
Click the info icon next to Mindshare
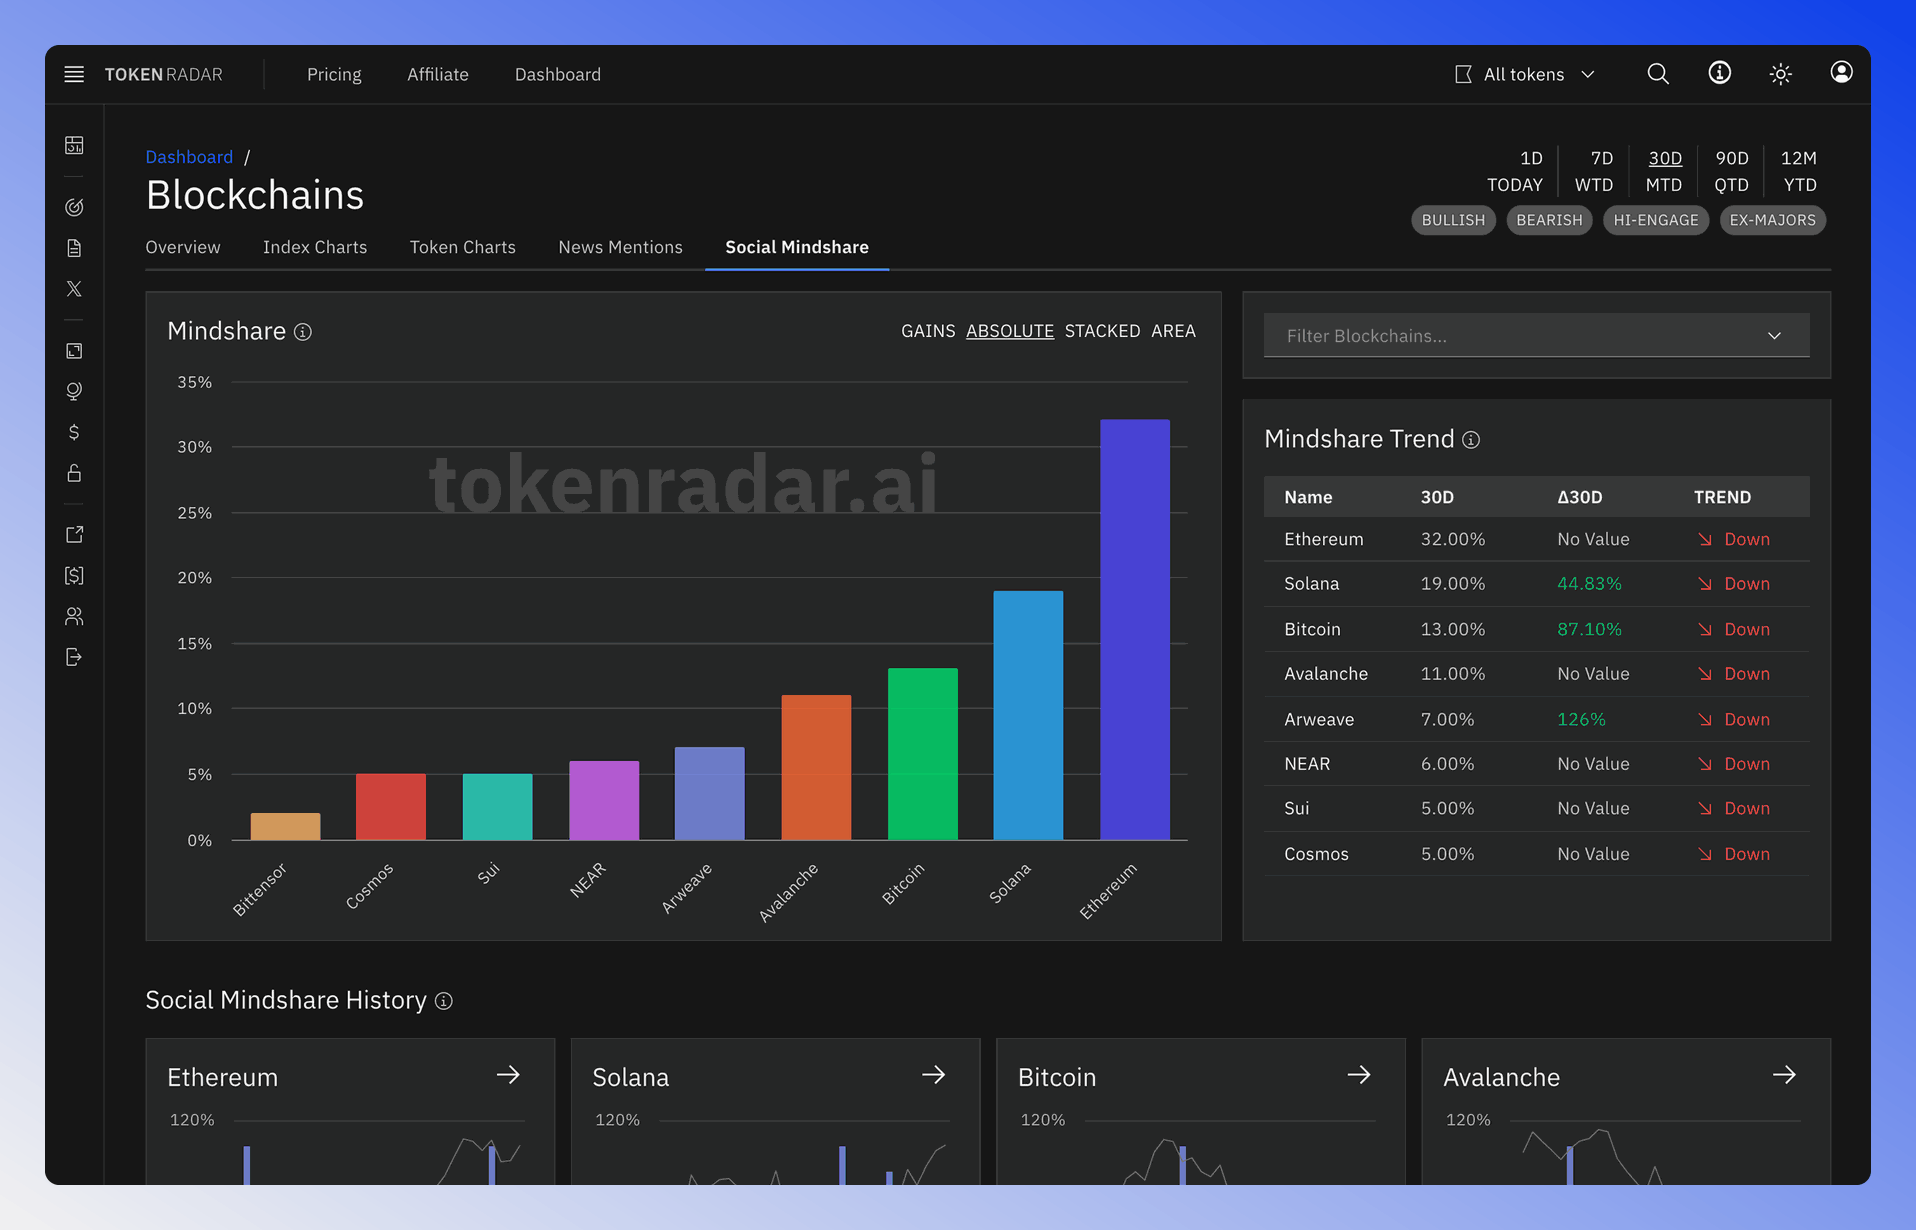point(303,332)
